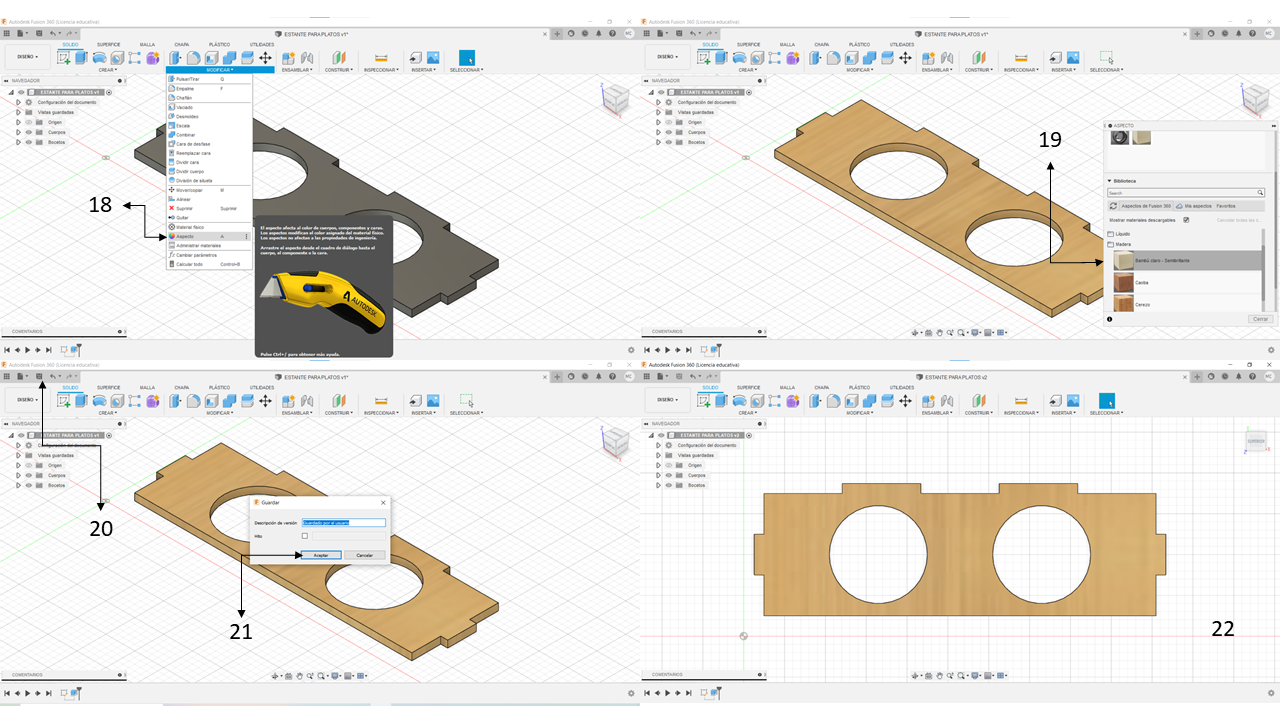Select the Cerezo wood swatch
This screenshot has height=720, width=1280.
coord(1123,303)
